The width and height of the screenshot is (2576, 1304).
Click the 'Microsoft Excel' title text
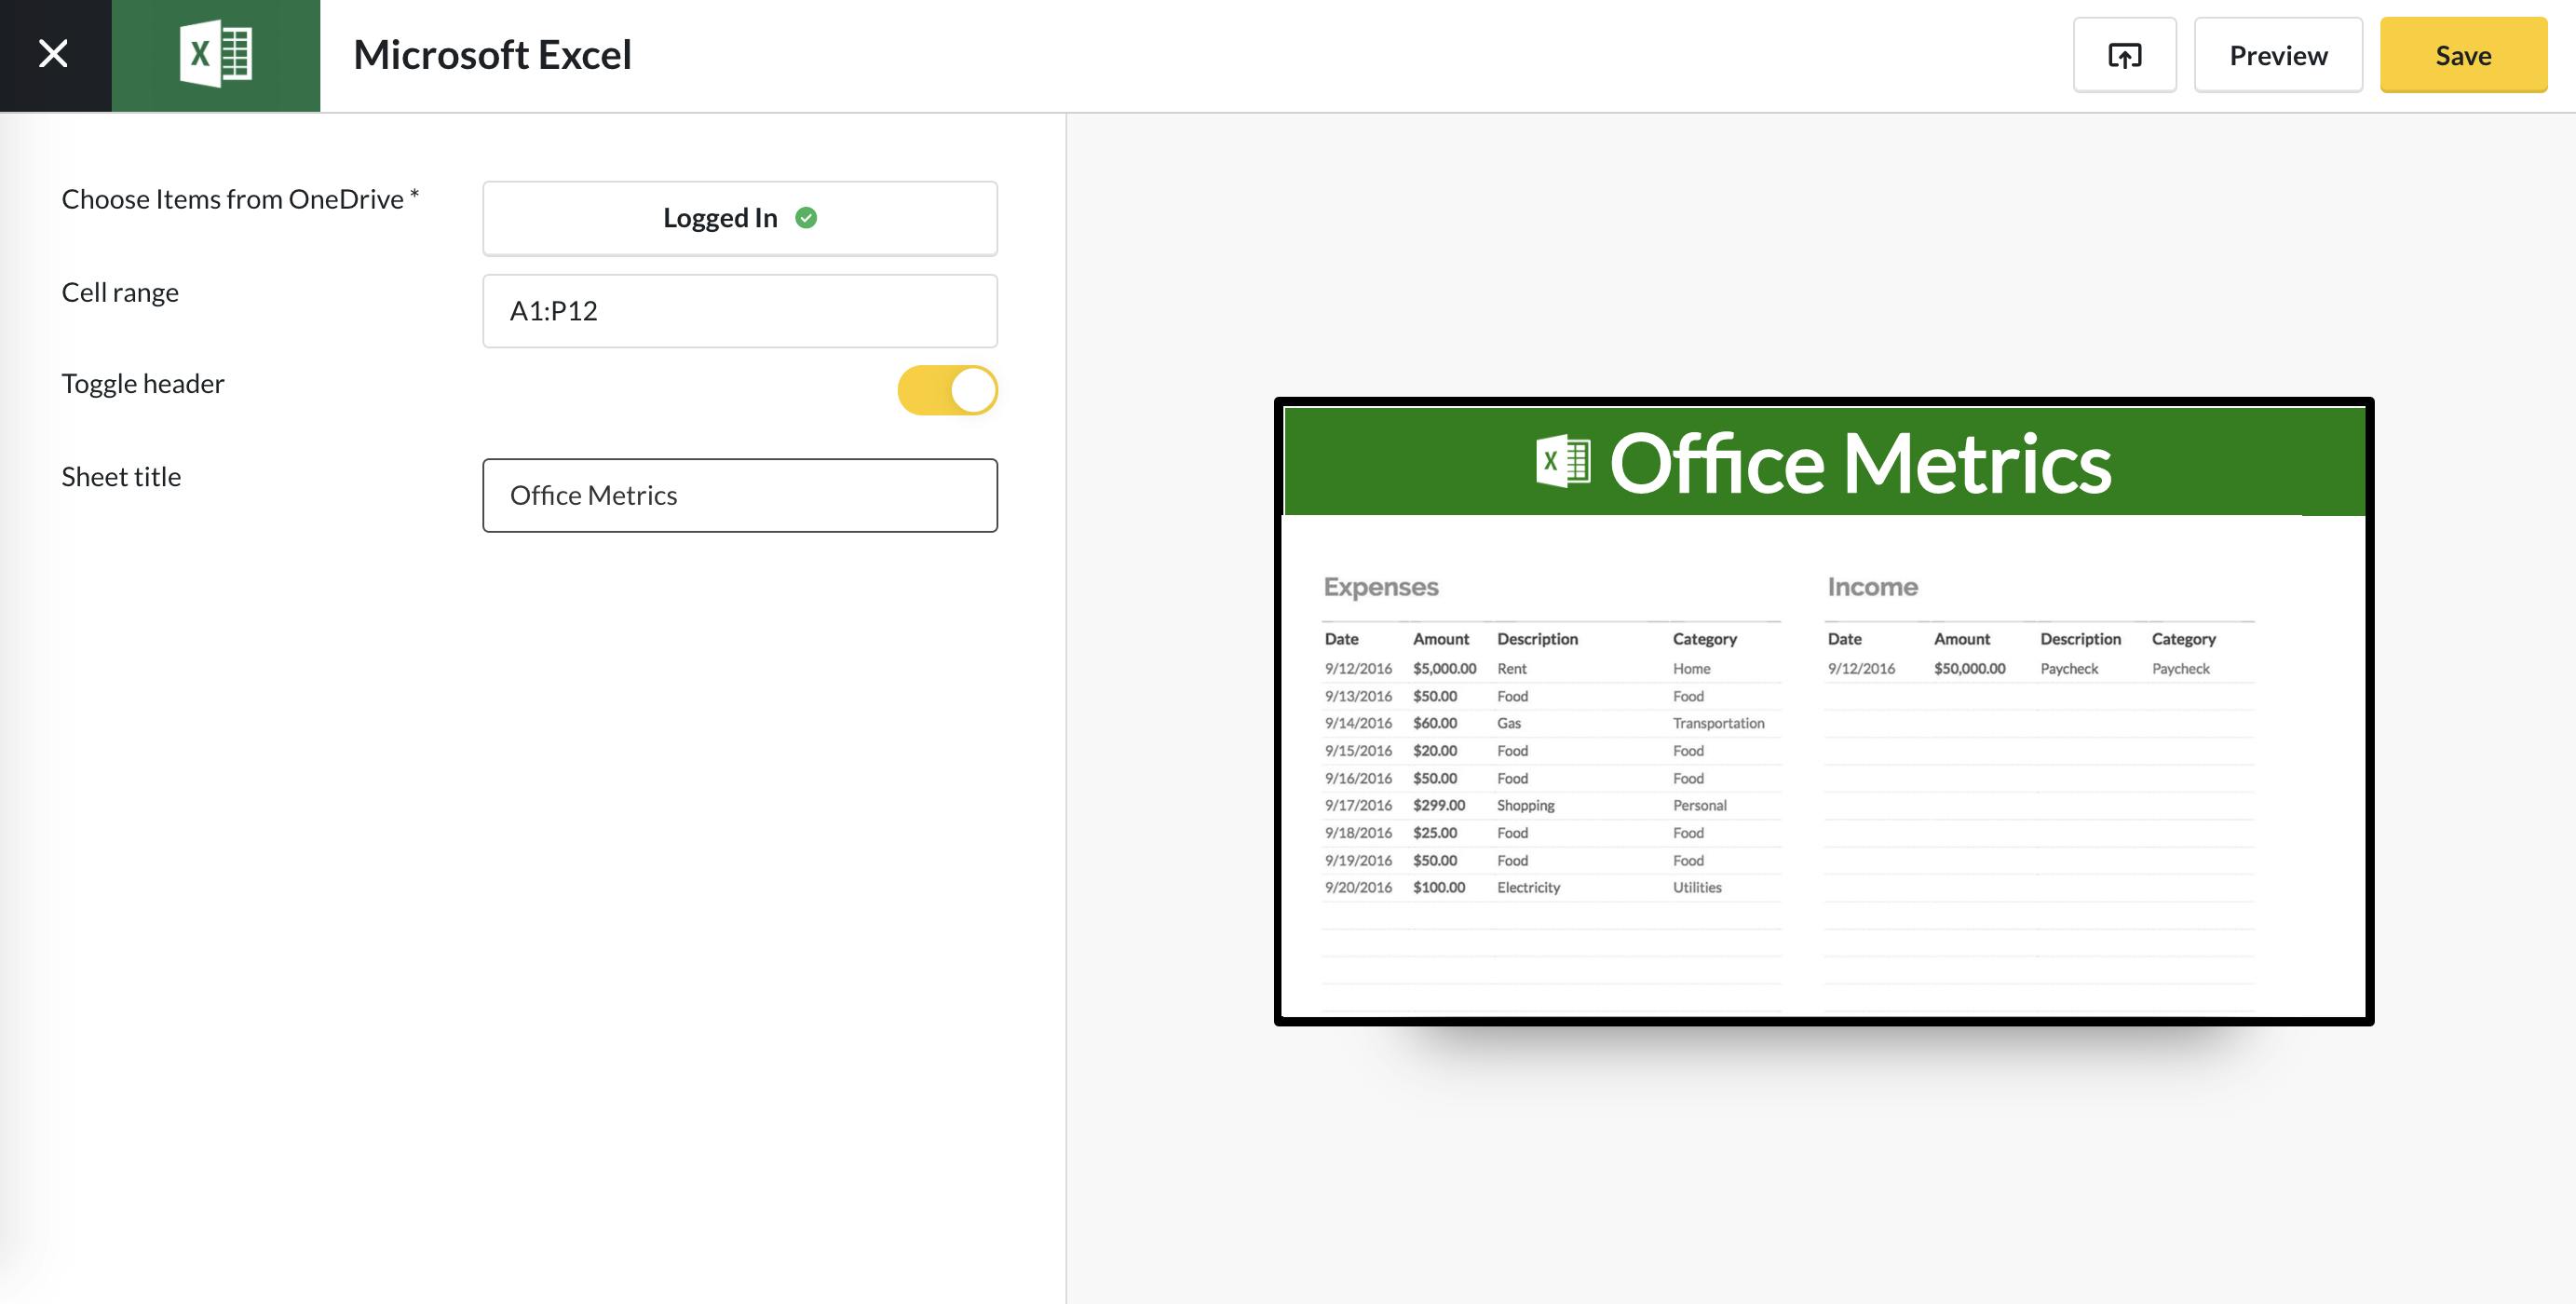492,55
